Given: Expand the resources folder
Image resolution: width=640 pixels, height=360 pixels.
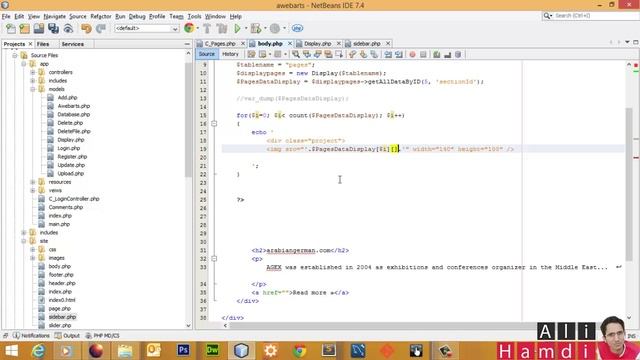Looking at the screenshot, I should tap(33, 182).
